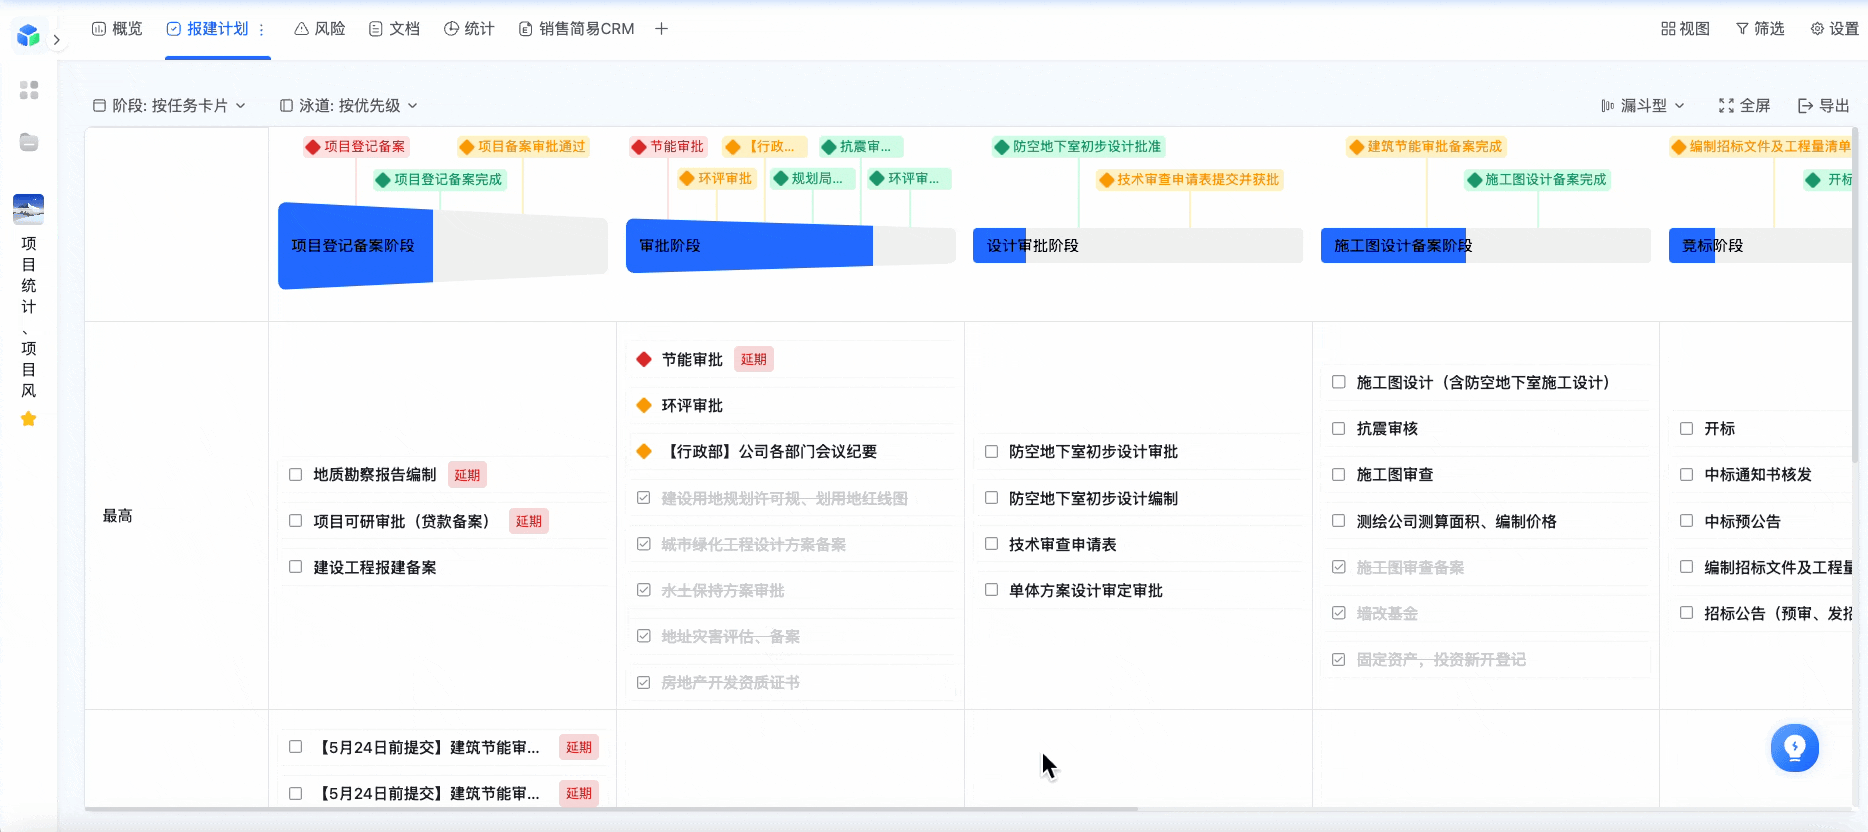Expand the 泳道: 按优先级 dropdown
The image size is (1868, 832).
click(349, 105)
